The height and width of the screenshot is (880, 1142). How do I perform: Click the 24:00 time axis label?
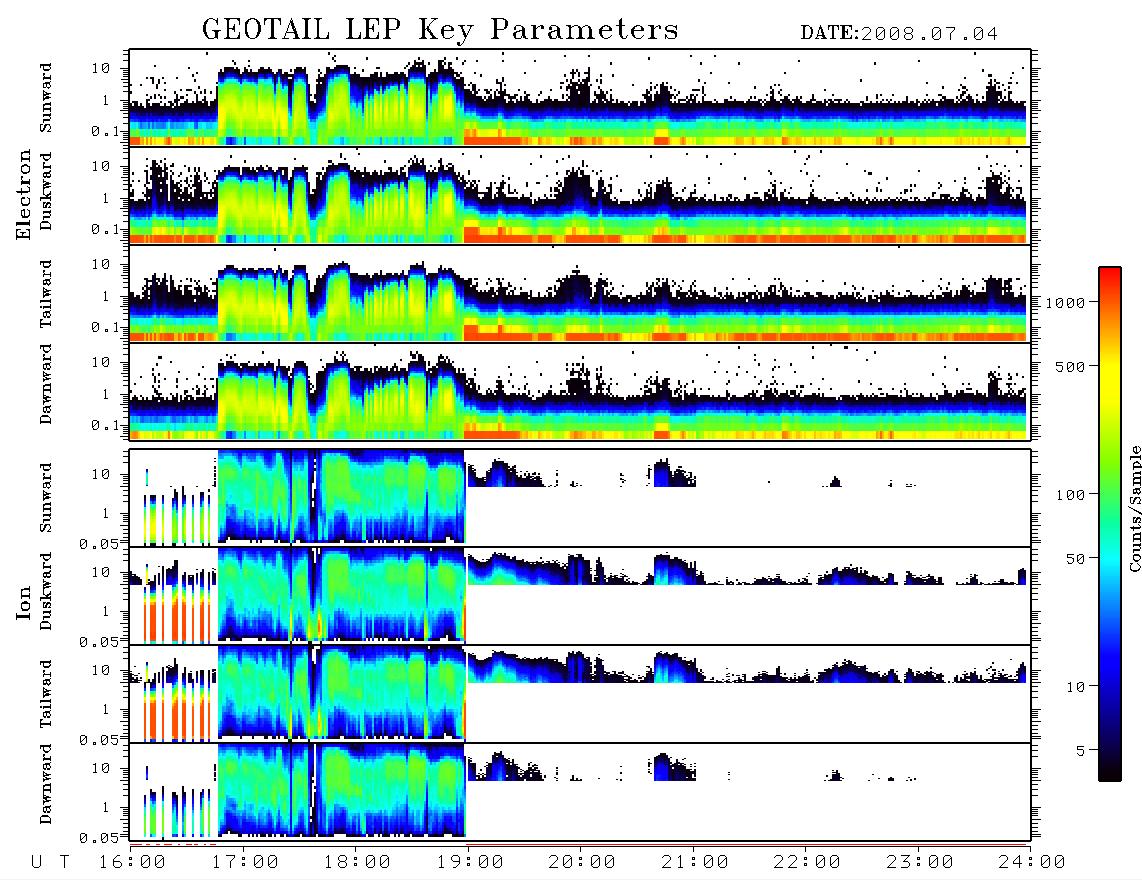(x=1032, y=862)
